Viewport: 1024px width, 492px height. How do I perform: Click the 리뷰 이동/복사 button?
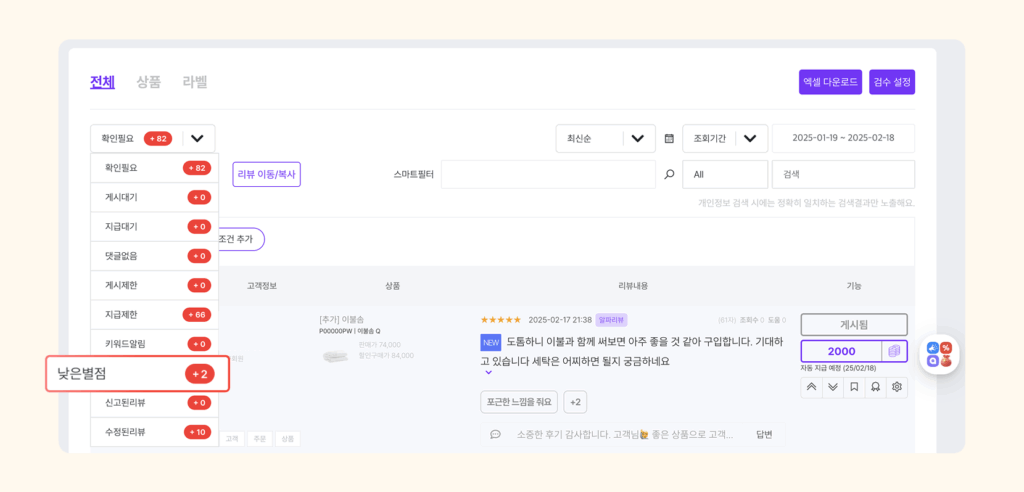click(266, 174)
